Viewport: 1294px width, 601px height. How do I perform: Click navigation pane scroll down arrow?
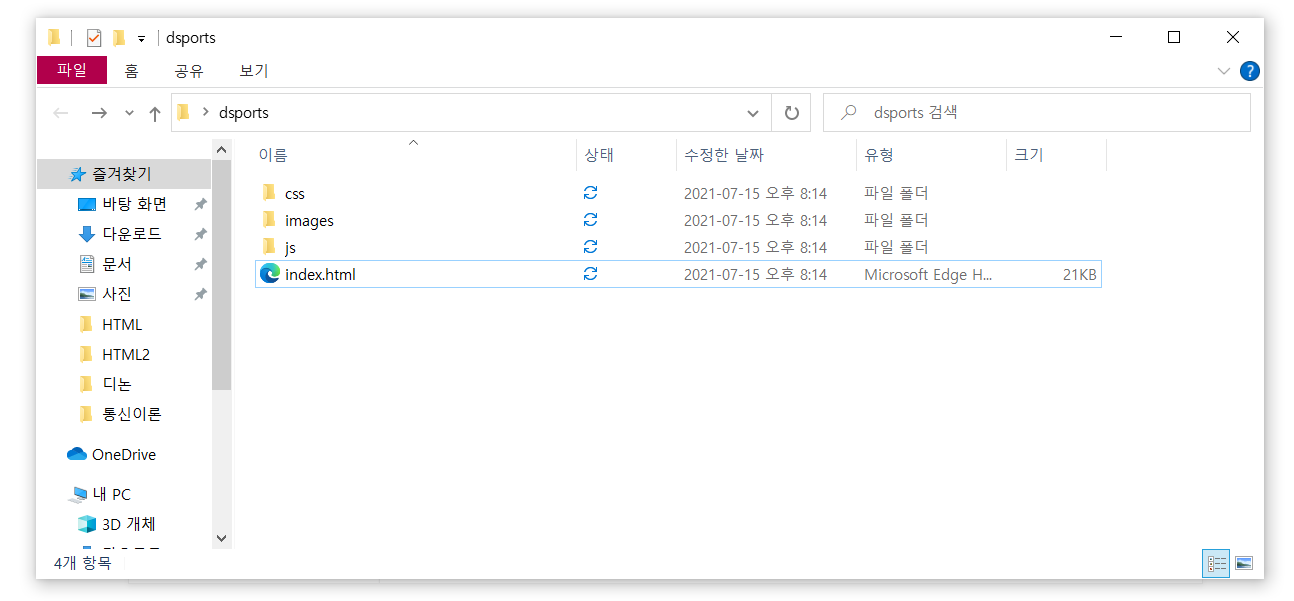click(222, 538)
